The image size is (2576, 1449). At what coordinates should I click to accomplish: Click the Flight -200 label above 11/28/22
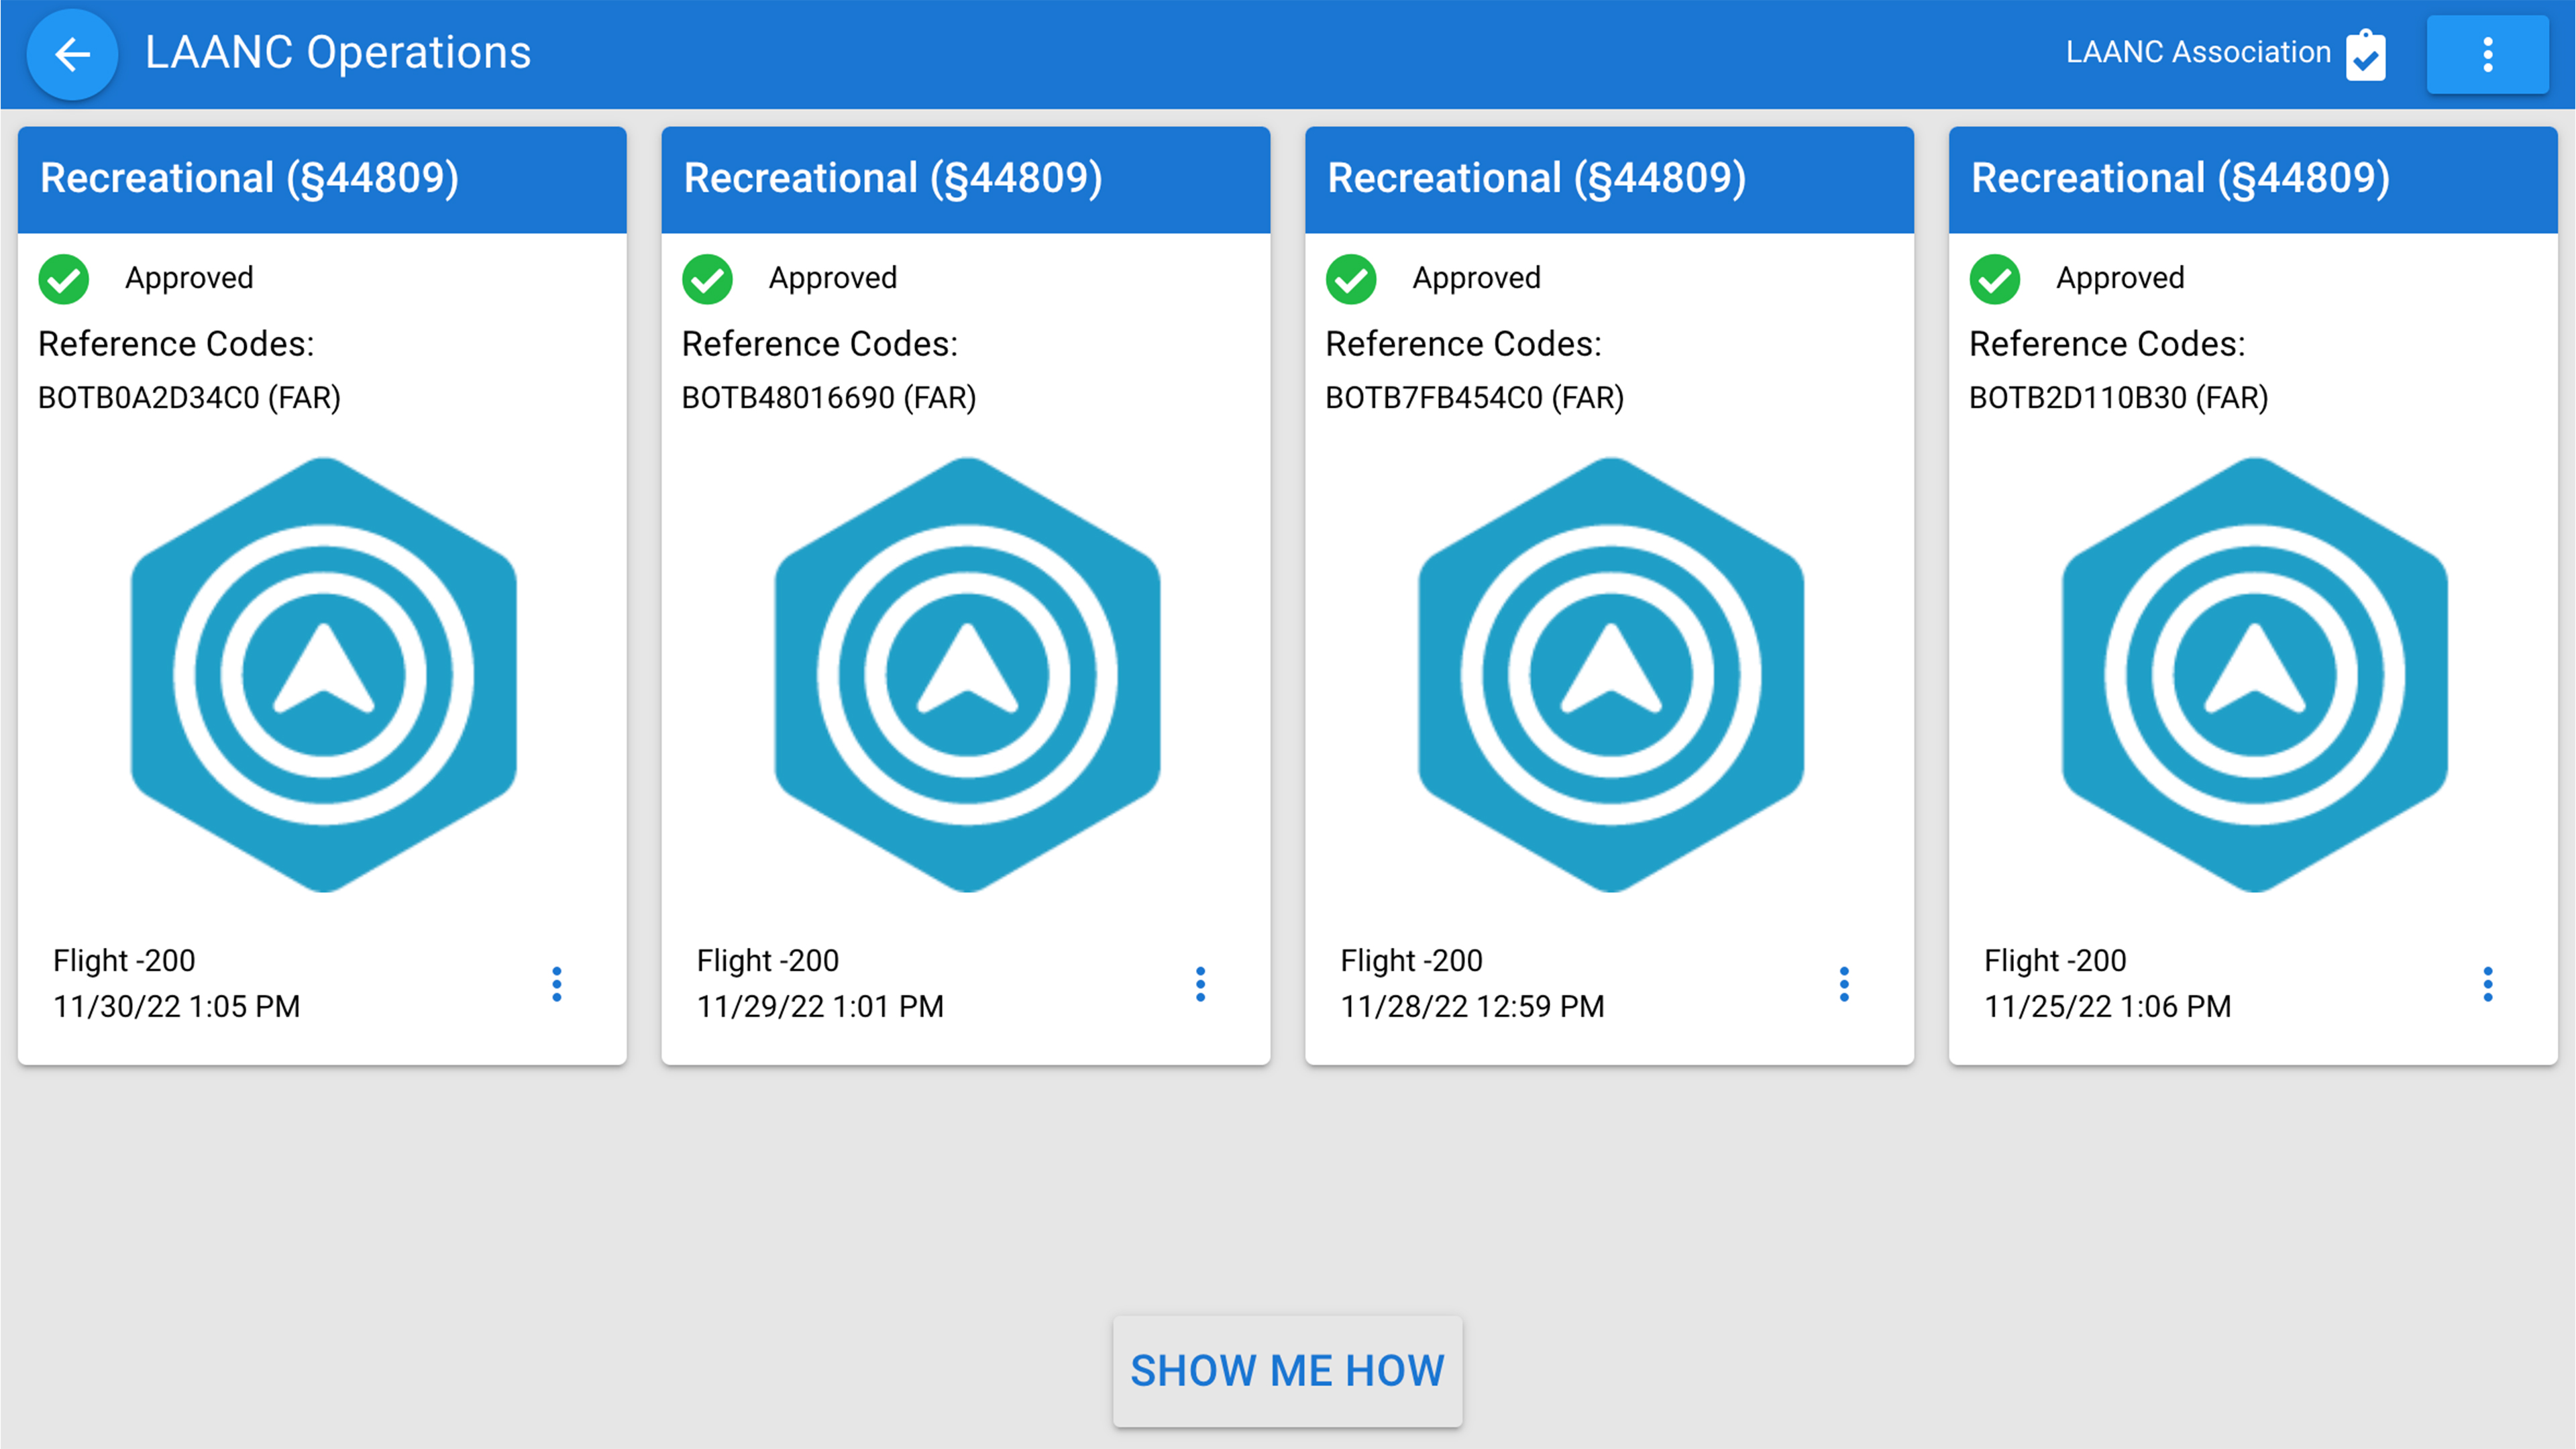pyautogui.click(x=1412, y=961)
